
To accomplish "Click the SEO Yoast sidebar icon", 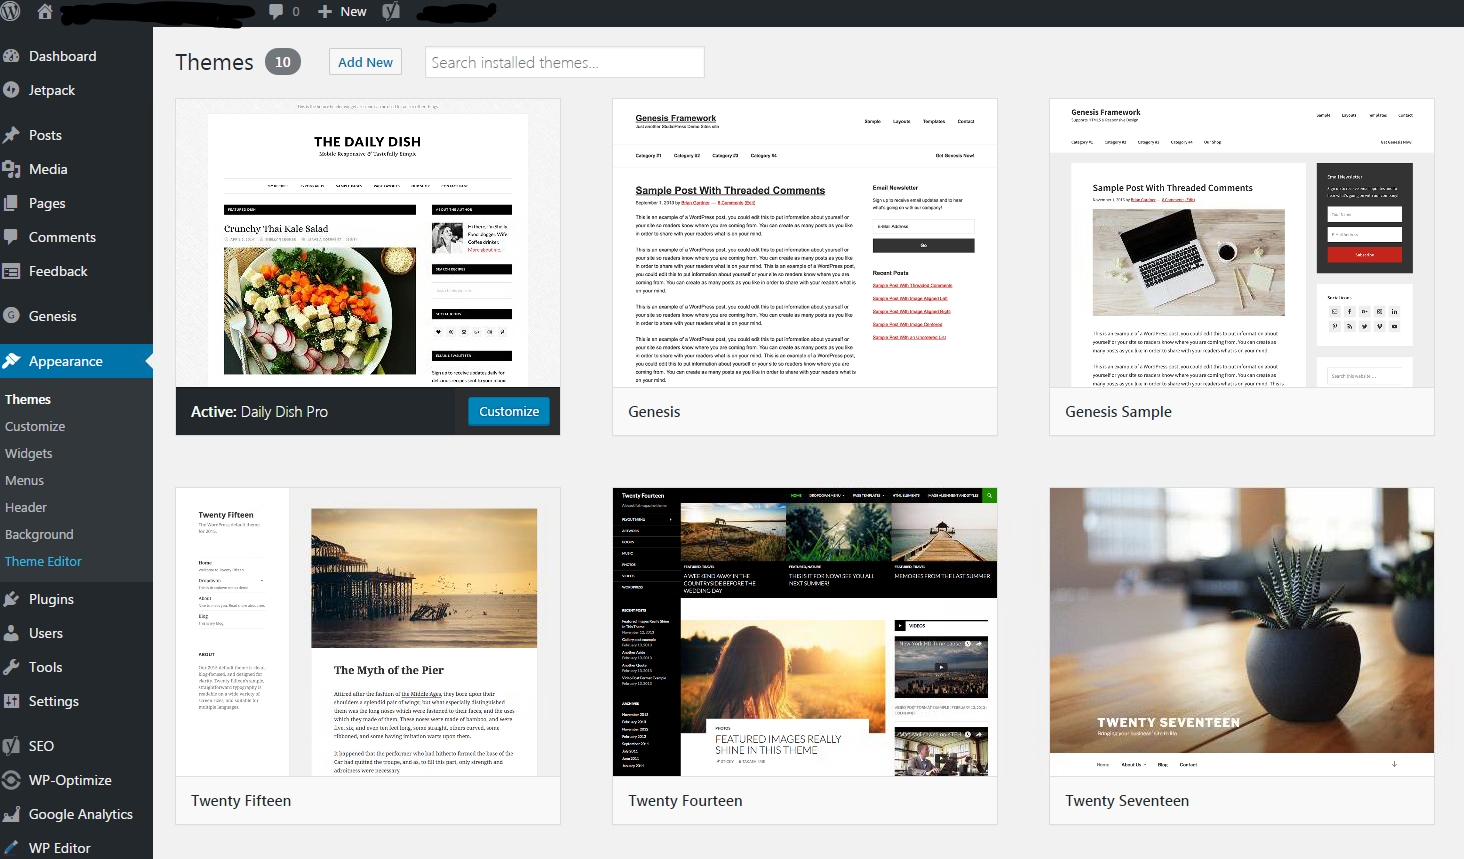I will [x=11, y=746].
